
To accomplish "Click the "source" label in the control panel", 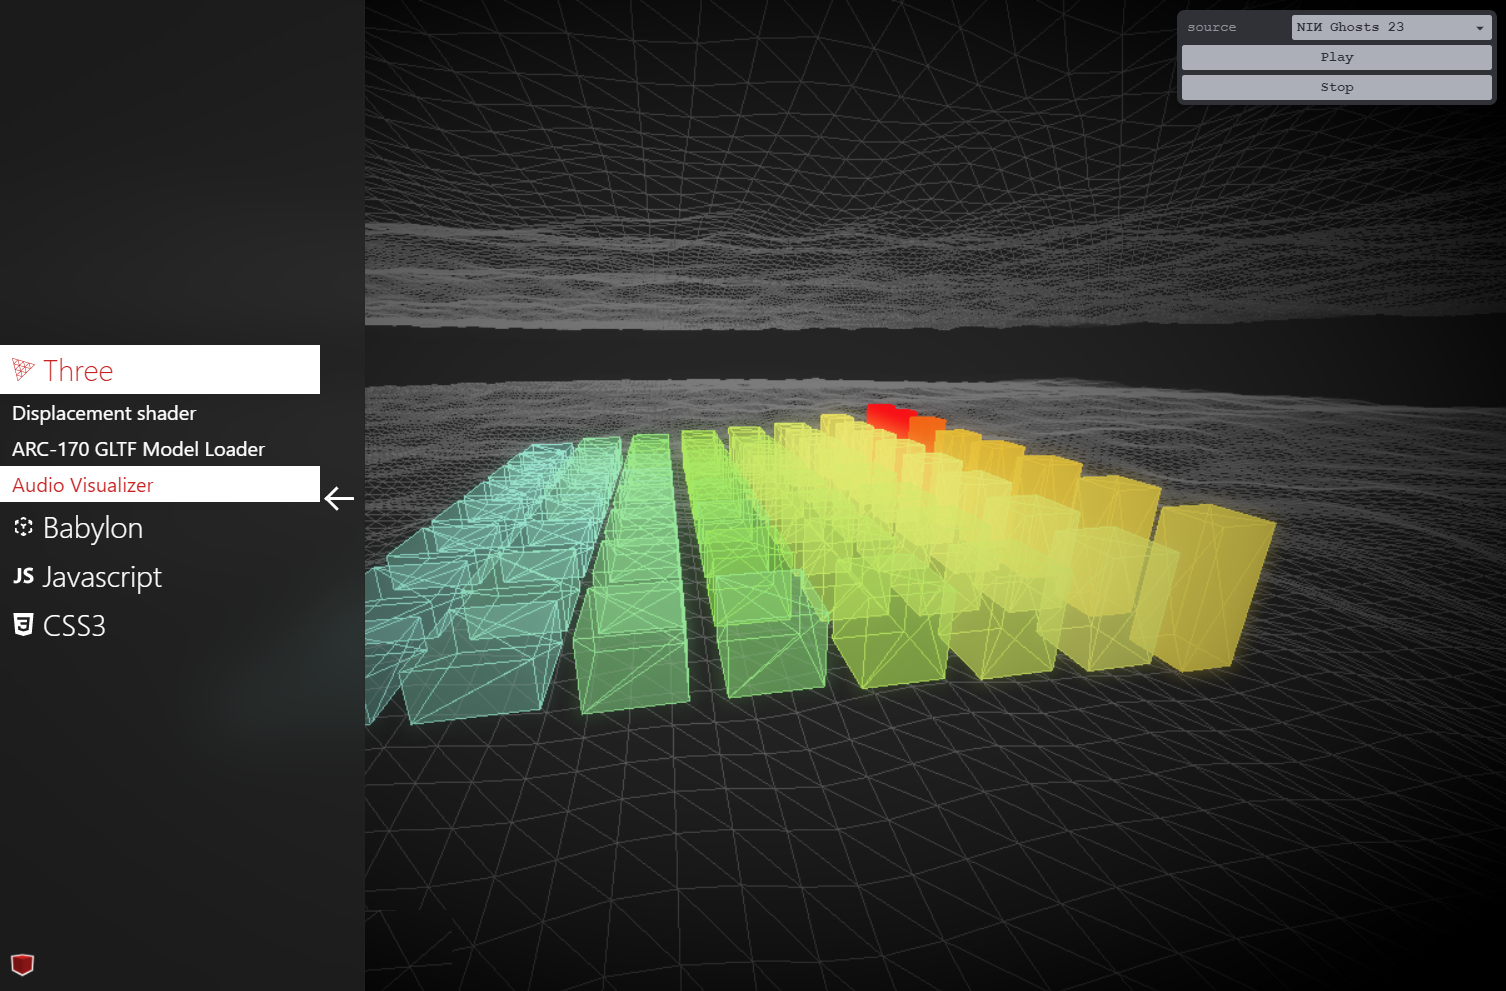I will [x=1212, y=27].
